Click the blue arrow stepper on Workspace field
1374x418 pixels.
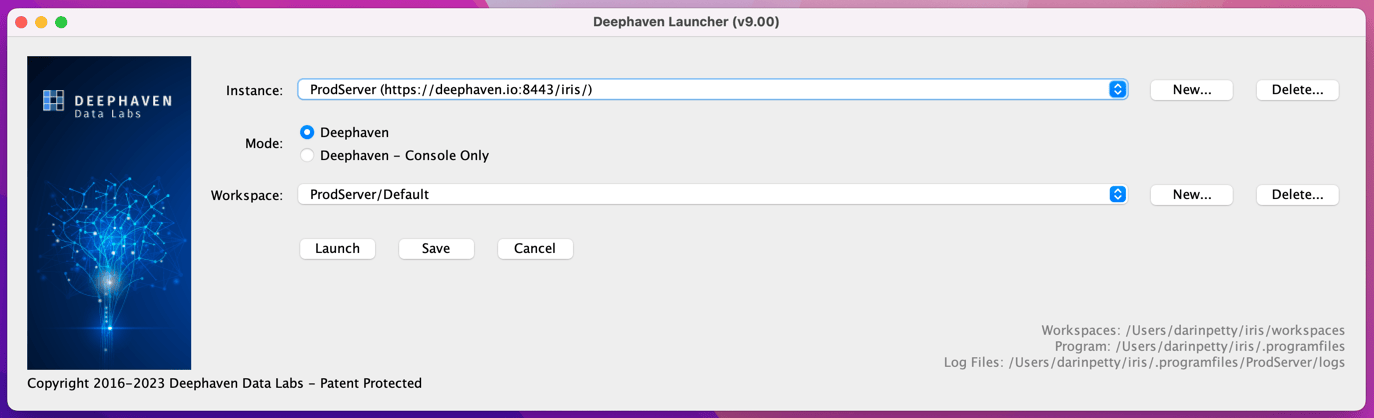click(1117, 195)
